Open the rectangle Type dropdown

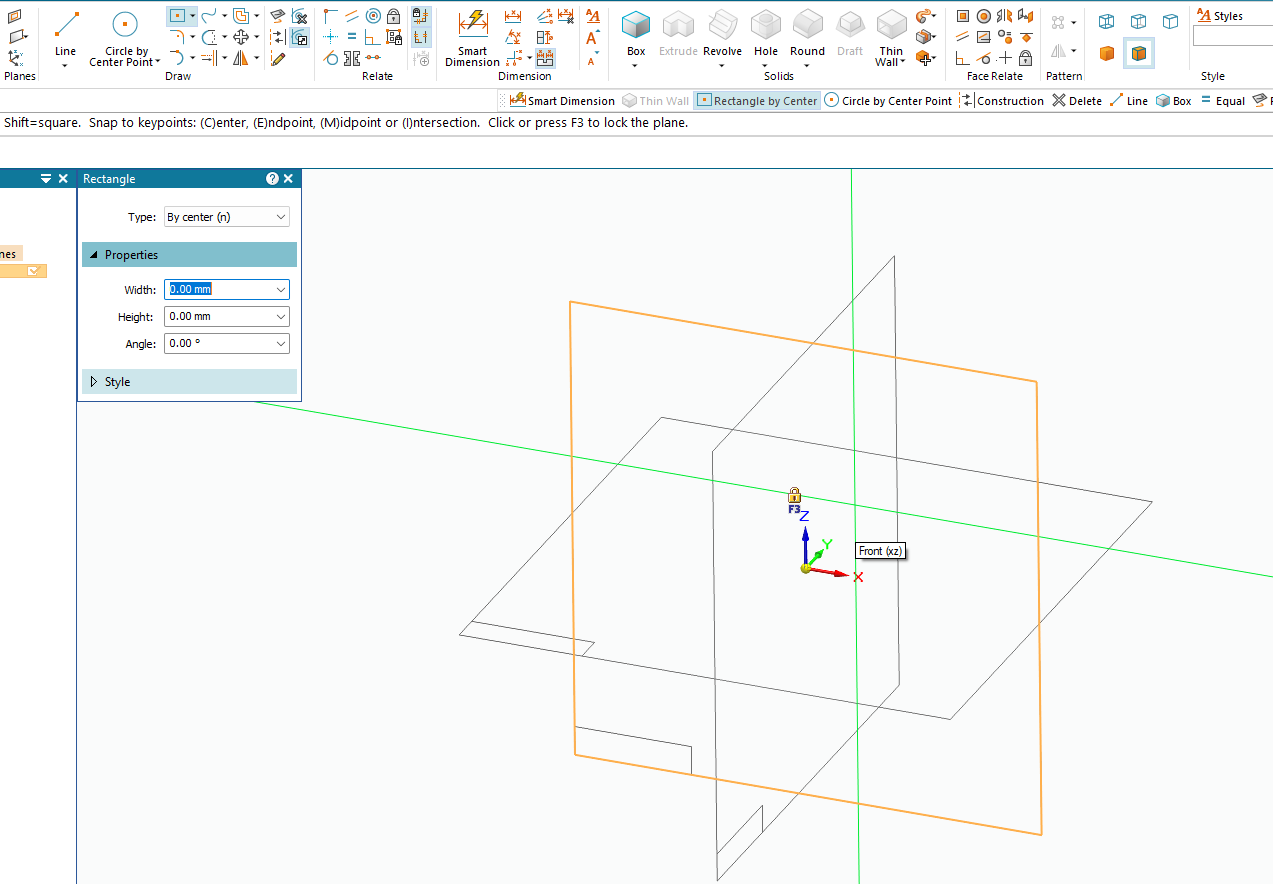coord(226,217)
